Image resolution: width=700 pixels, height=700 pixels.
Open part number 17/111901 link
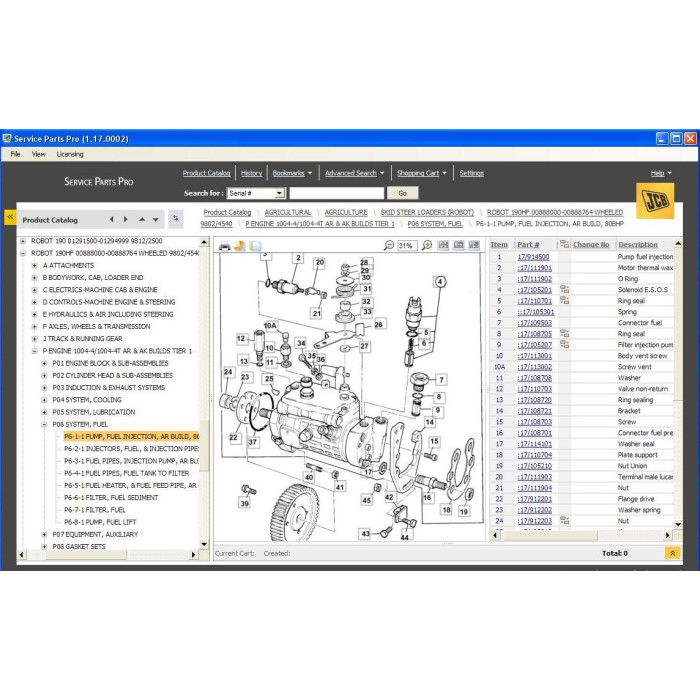click(534, 268)
